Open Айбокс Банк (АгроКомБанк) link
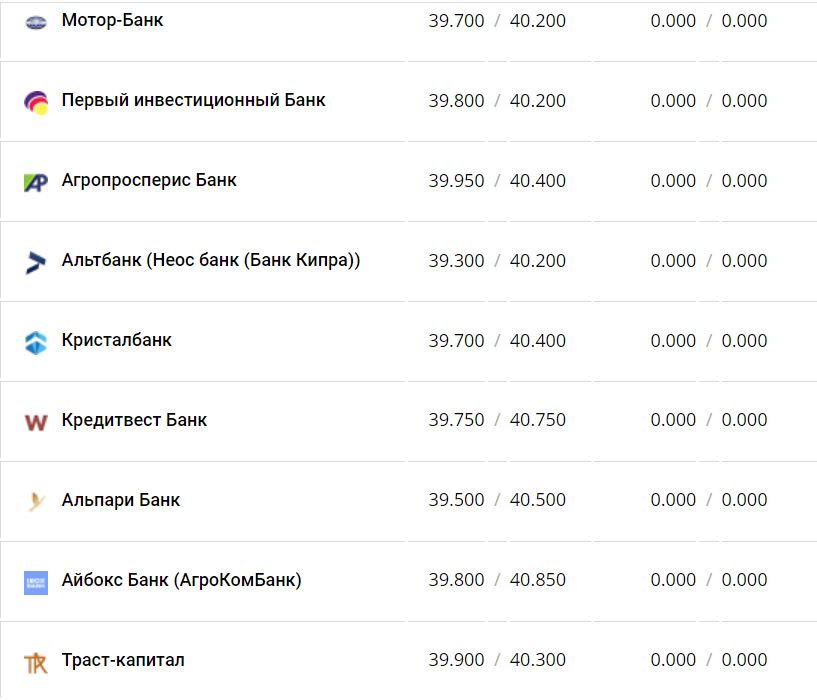 [x=181, y=580]
